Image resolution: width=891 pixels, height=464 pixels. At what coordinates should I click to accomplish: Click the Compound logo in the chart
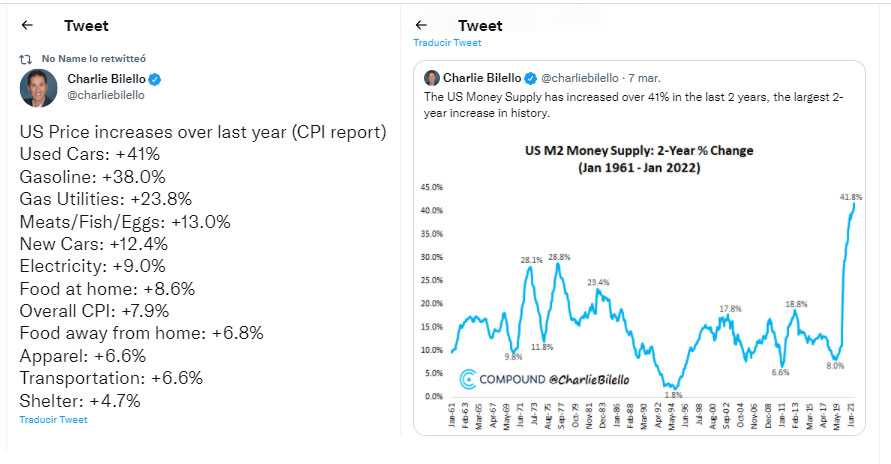[467, 379]
